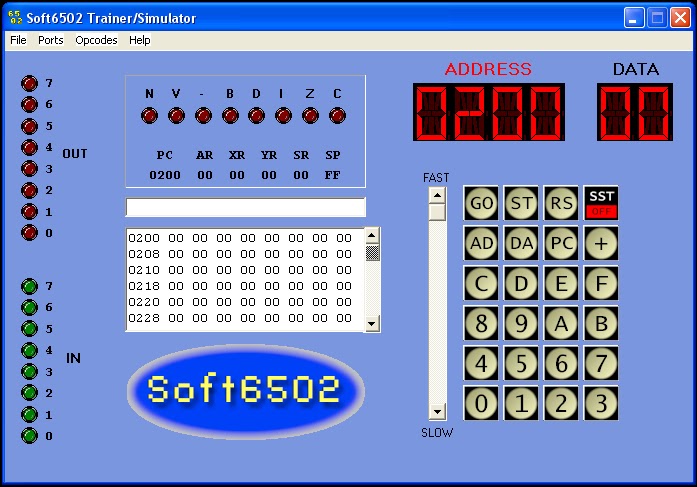Click the AD address keypad button

481,243
